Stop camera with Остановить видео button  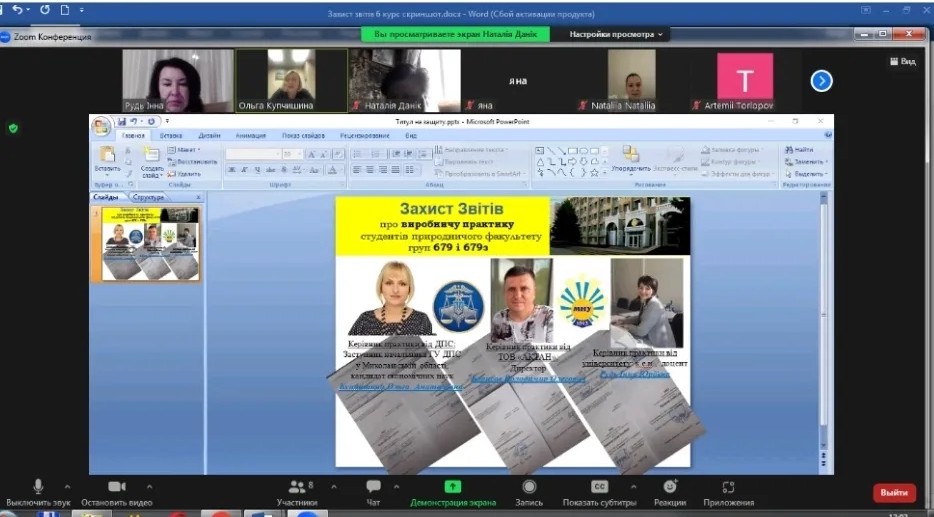[116, 488]
